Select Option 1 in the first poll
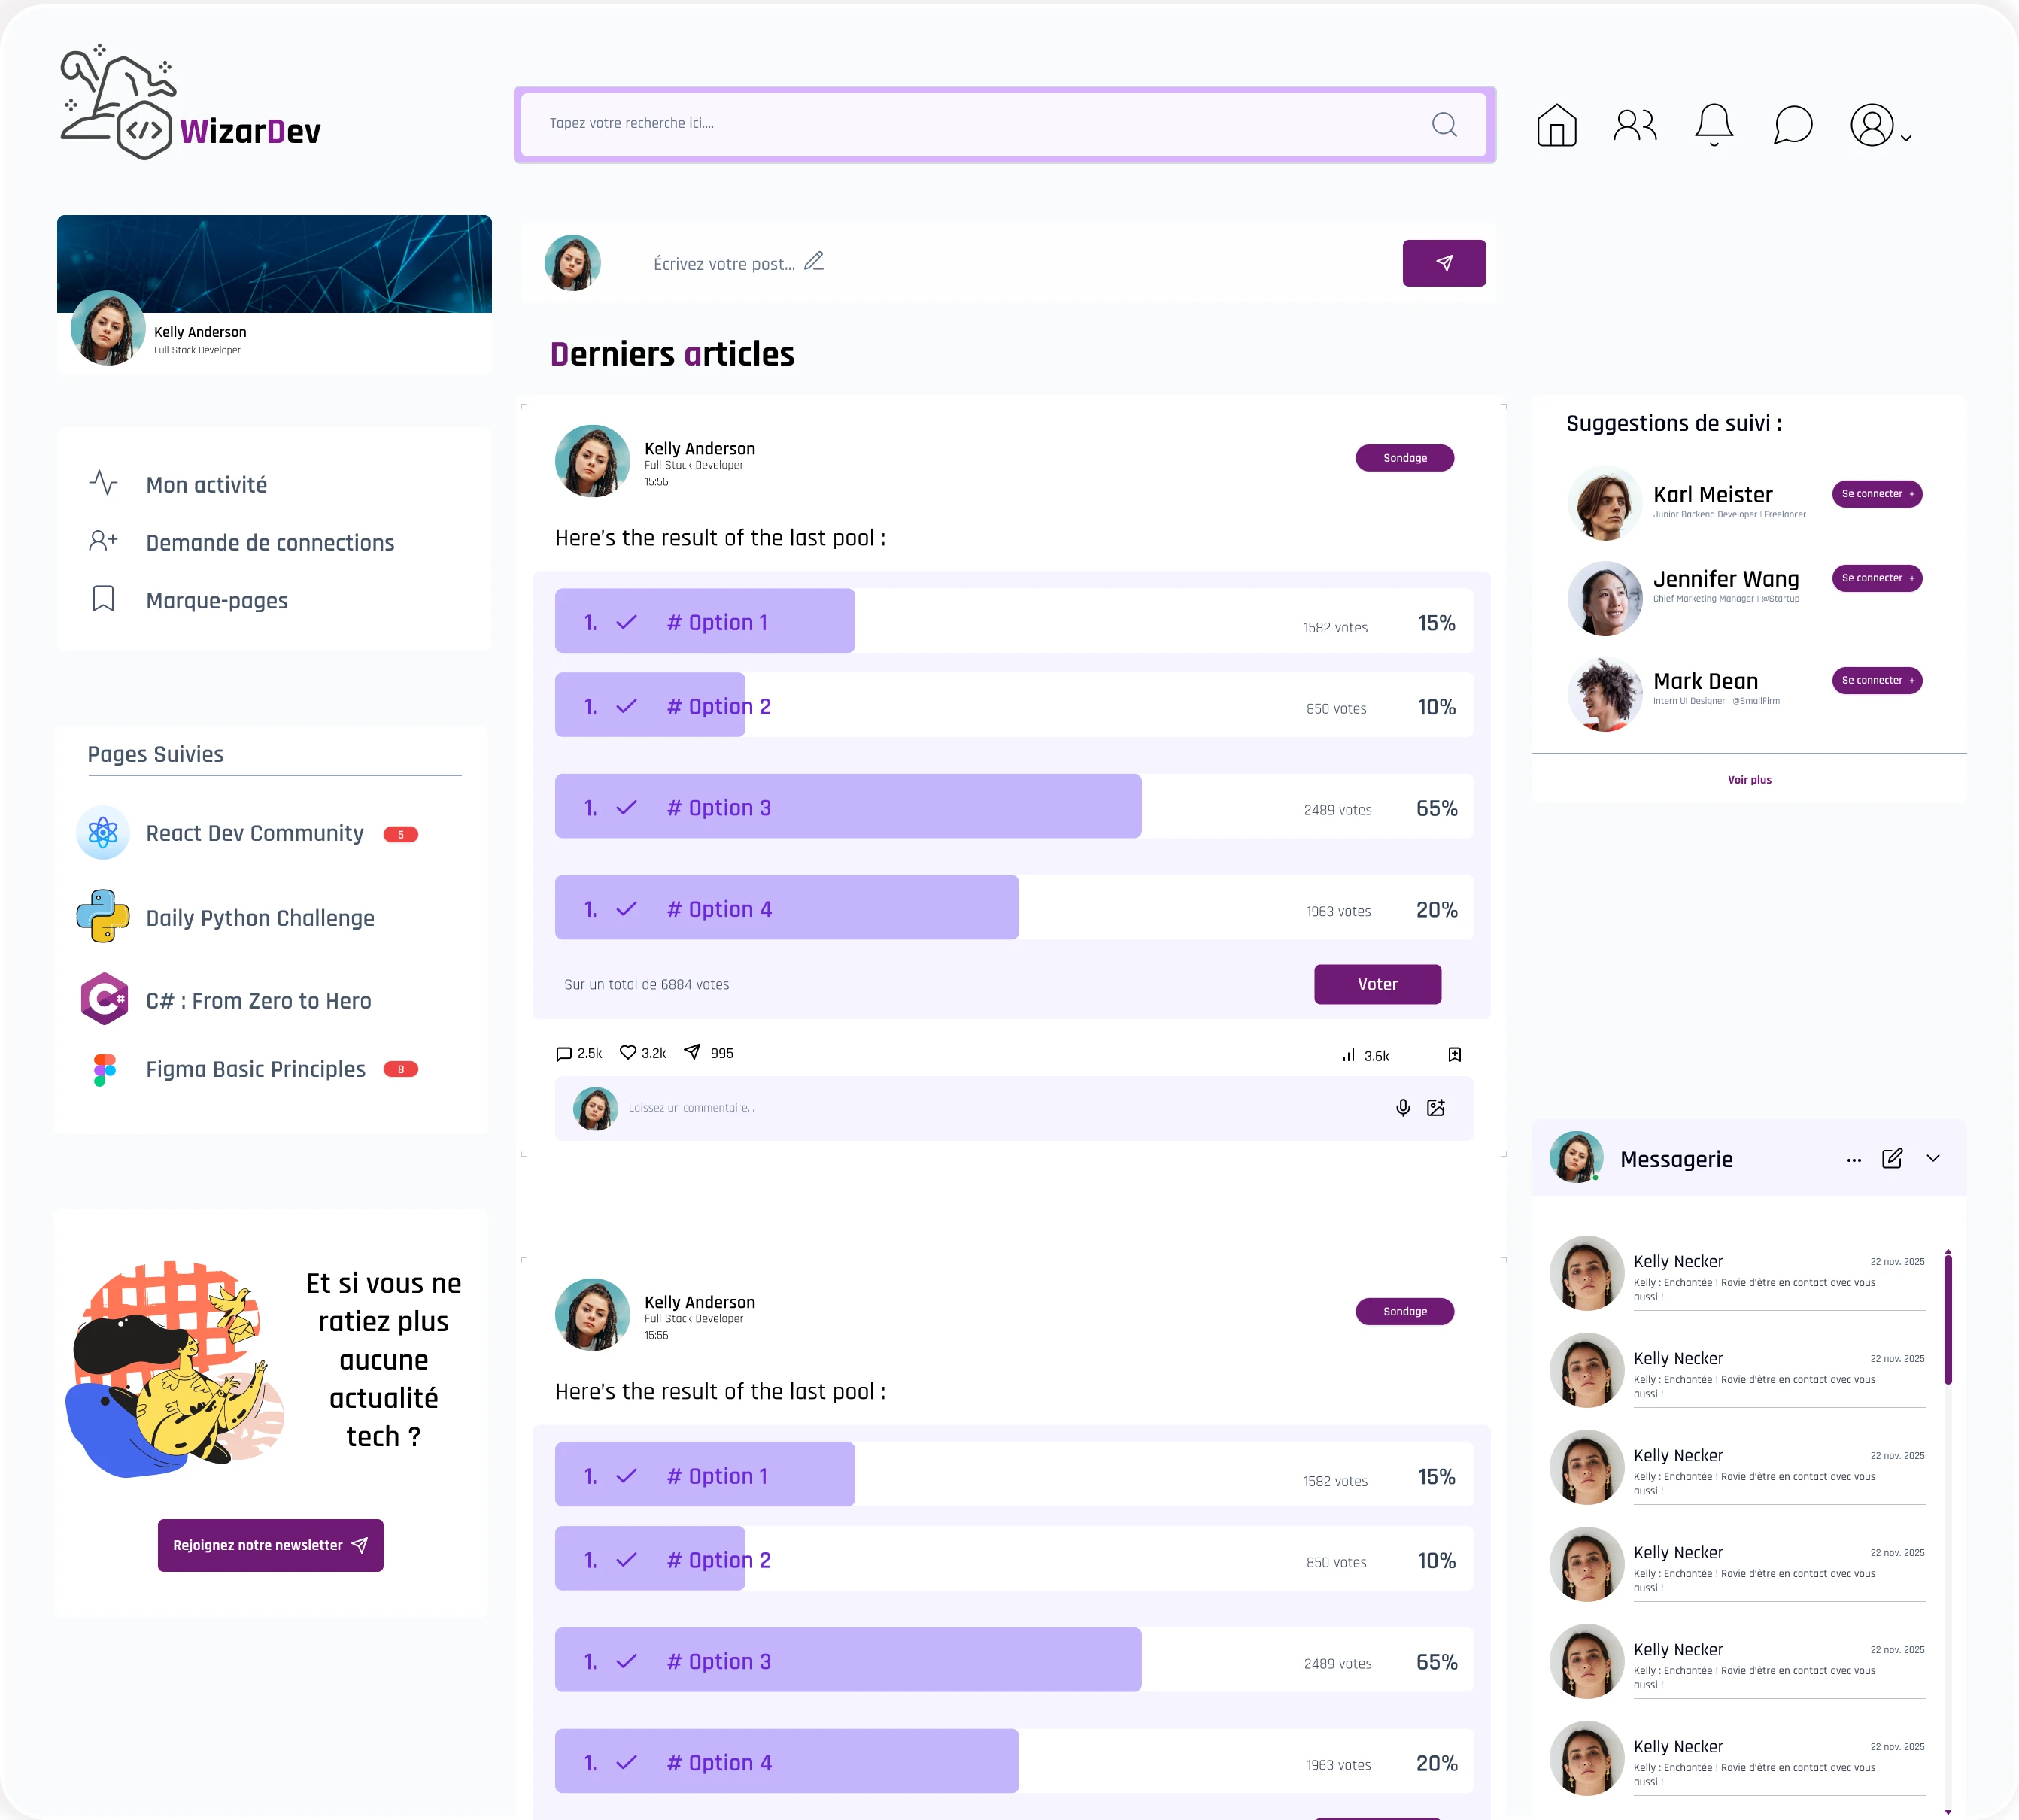2019x1820 pixels. [x=1014, y=621]
